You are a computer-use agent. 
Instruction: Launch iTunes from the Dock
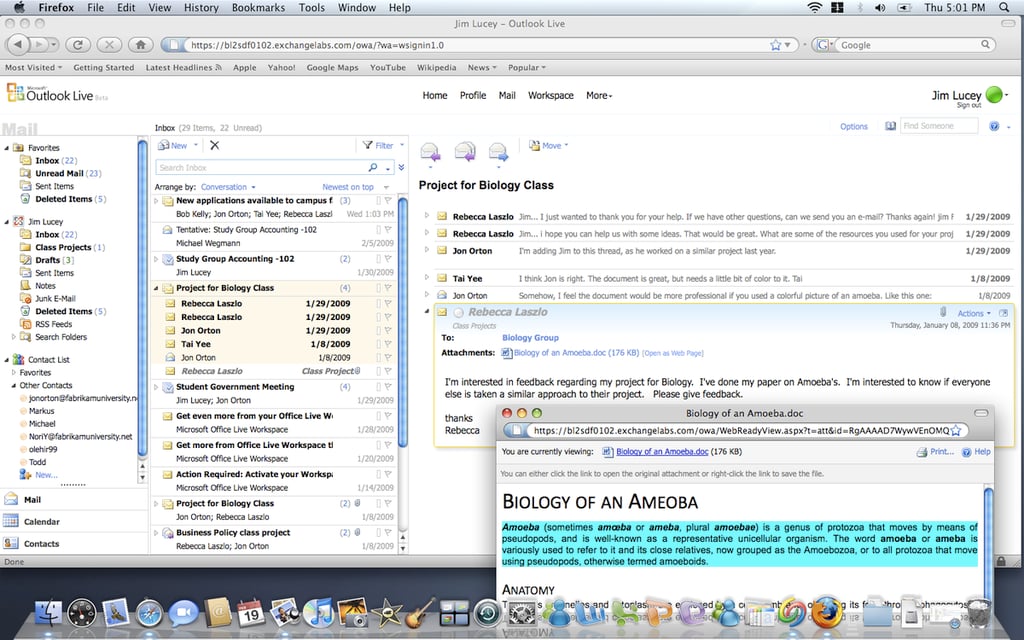pos(319,613)
